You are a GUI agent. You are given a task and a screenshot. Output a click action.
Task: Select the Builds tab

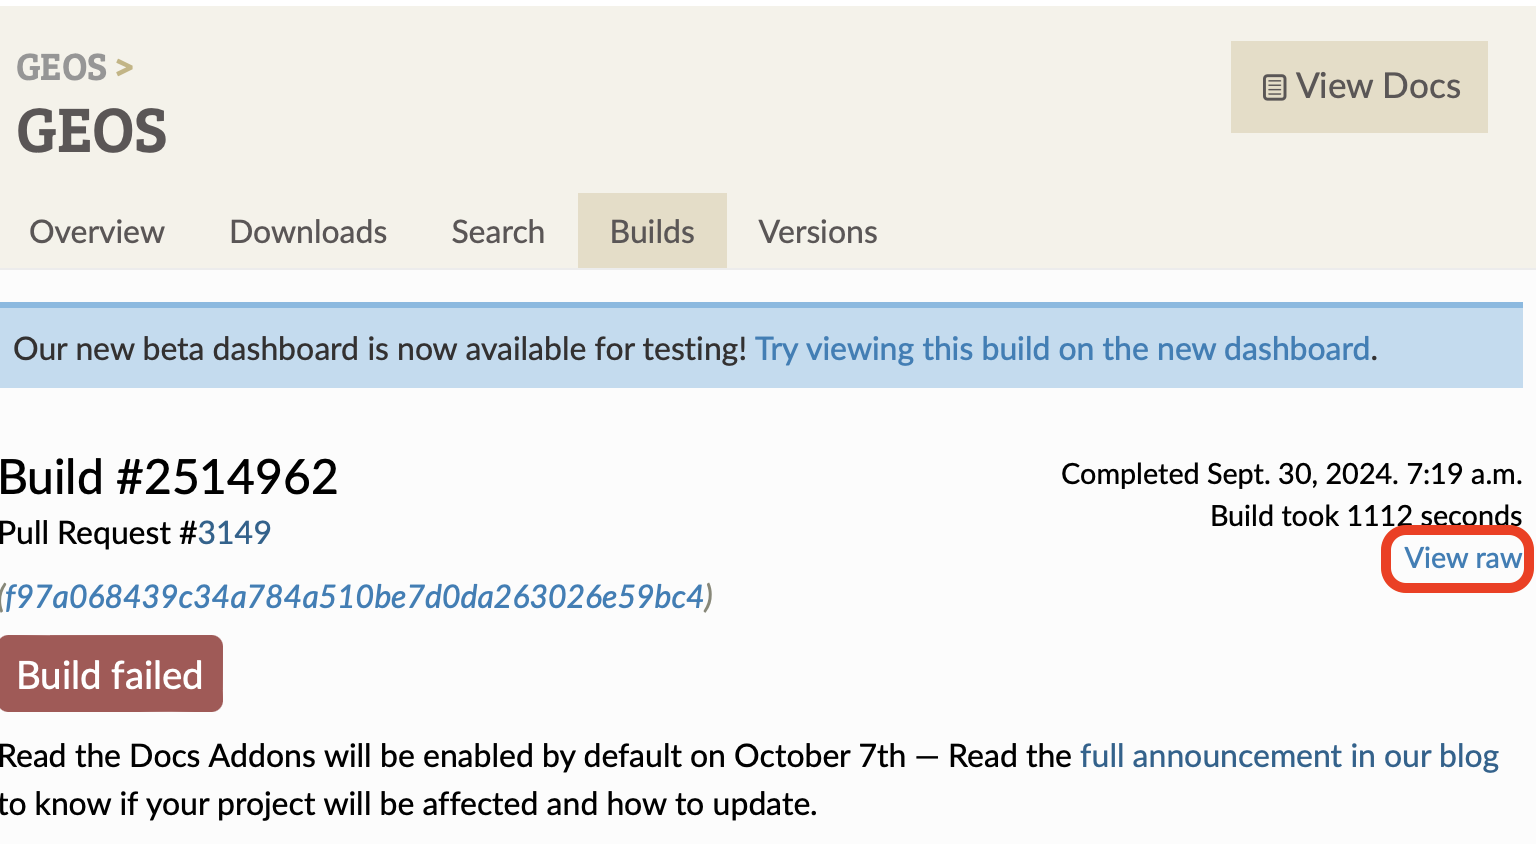pyautogui.click(x=652, y=232)
